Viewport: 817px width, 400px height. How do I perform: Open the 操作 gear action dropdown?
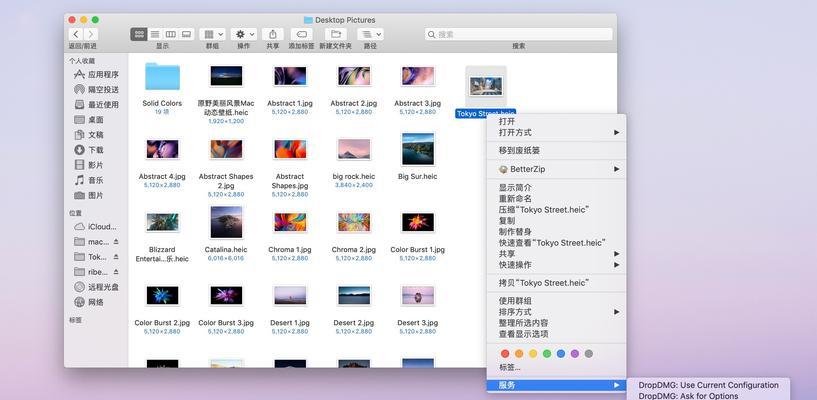[x=244, y=34]
